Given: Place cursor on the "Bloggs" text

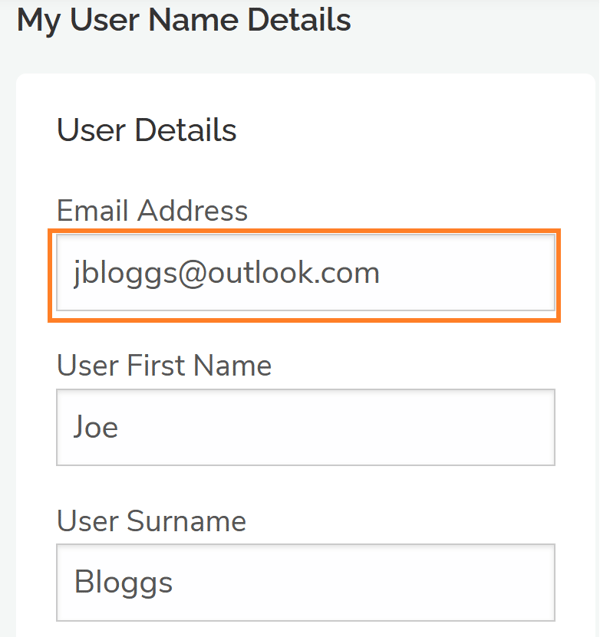Looking at the screenshot, I should pyautogui.click(x=123, y=582).
